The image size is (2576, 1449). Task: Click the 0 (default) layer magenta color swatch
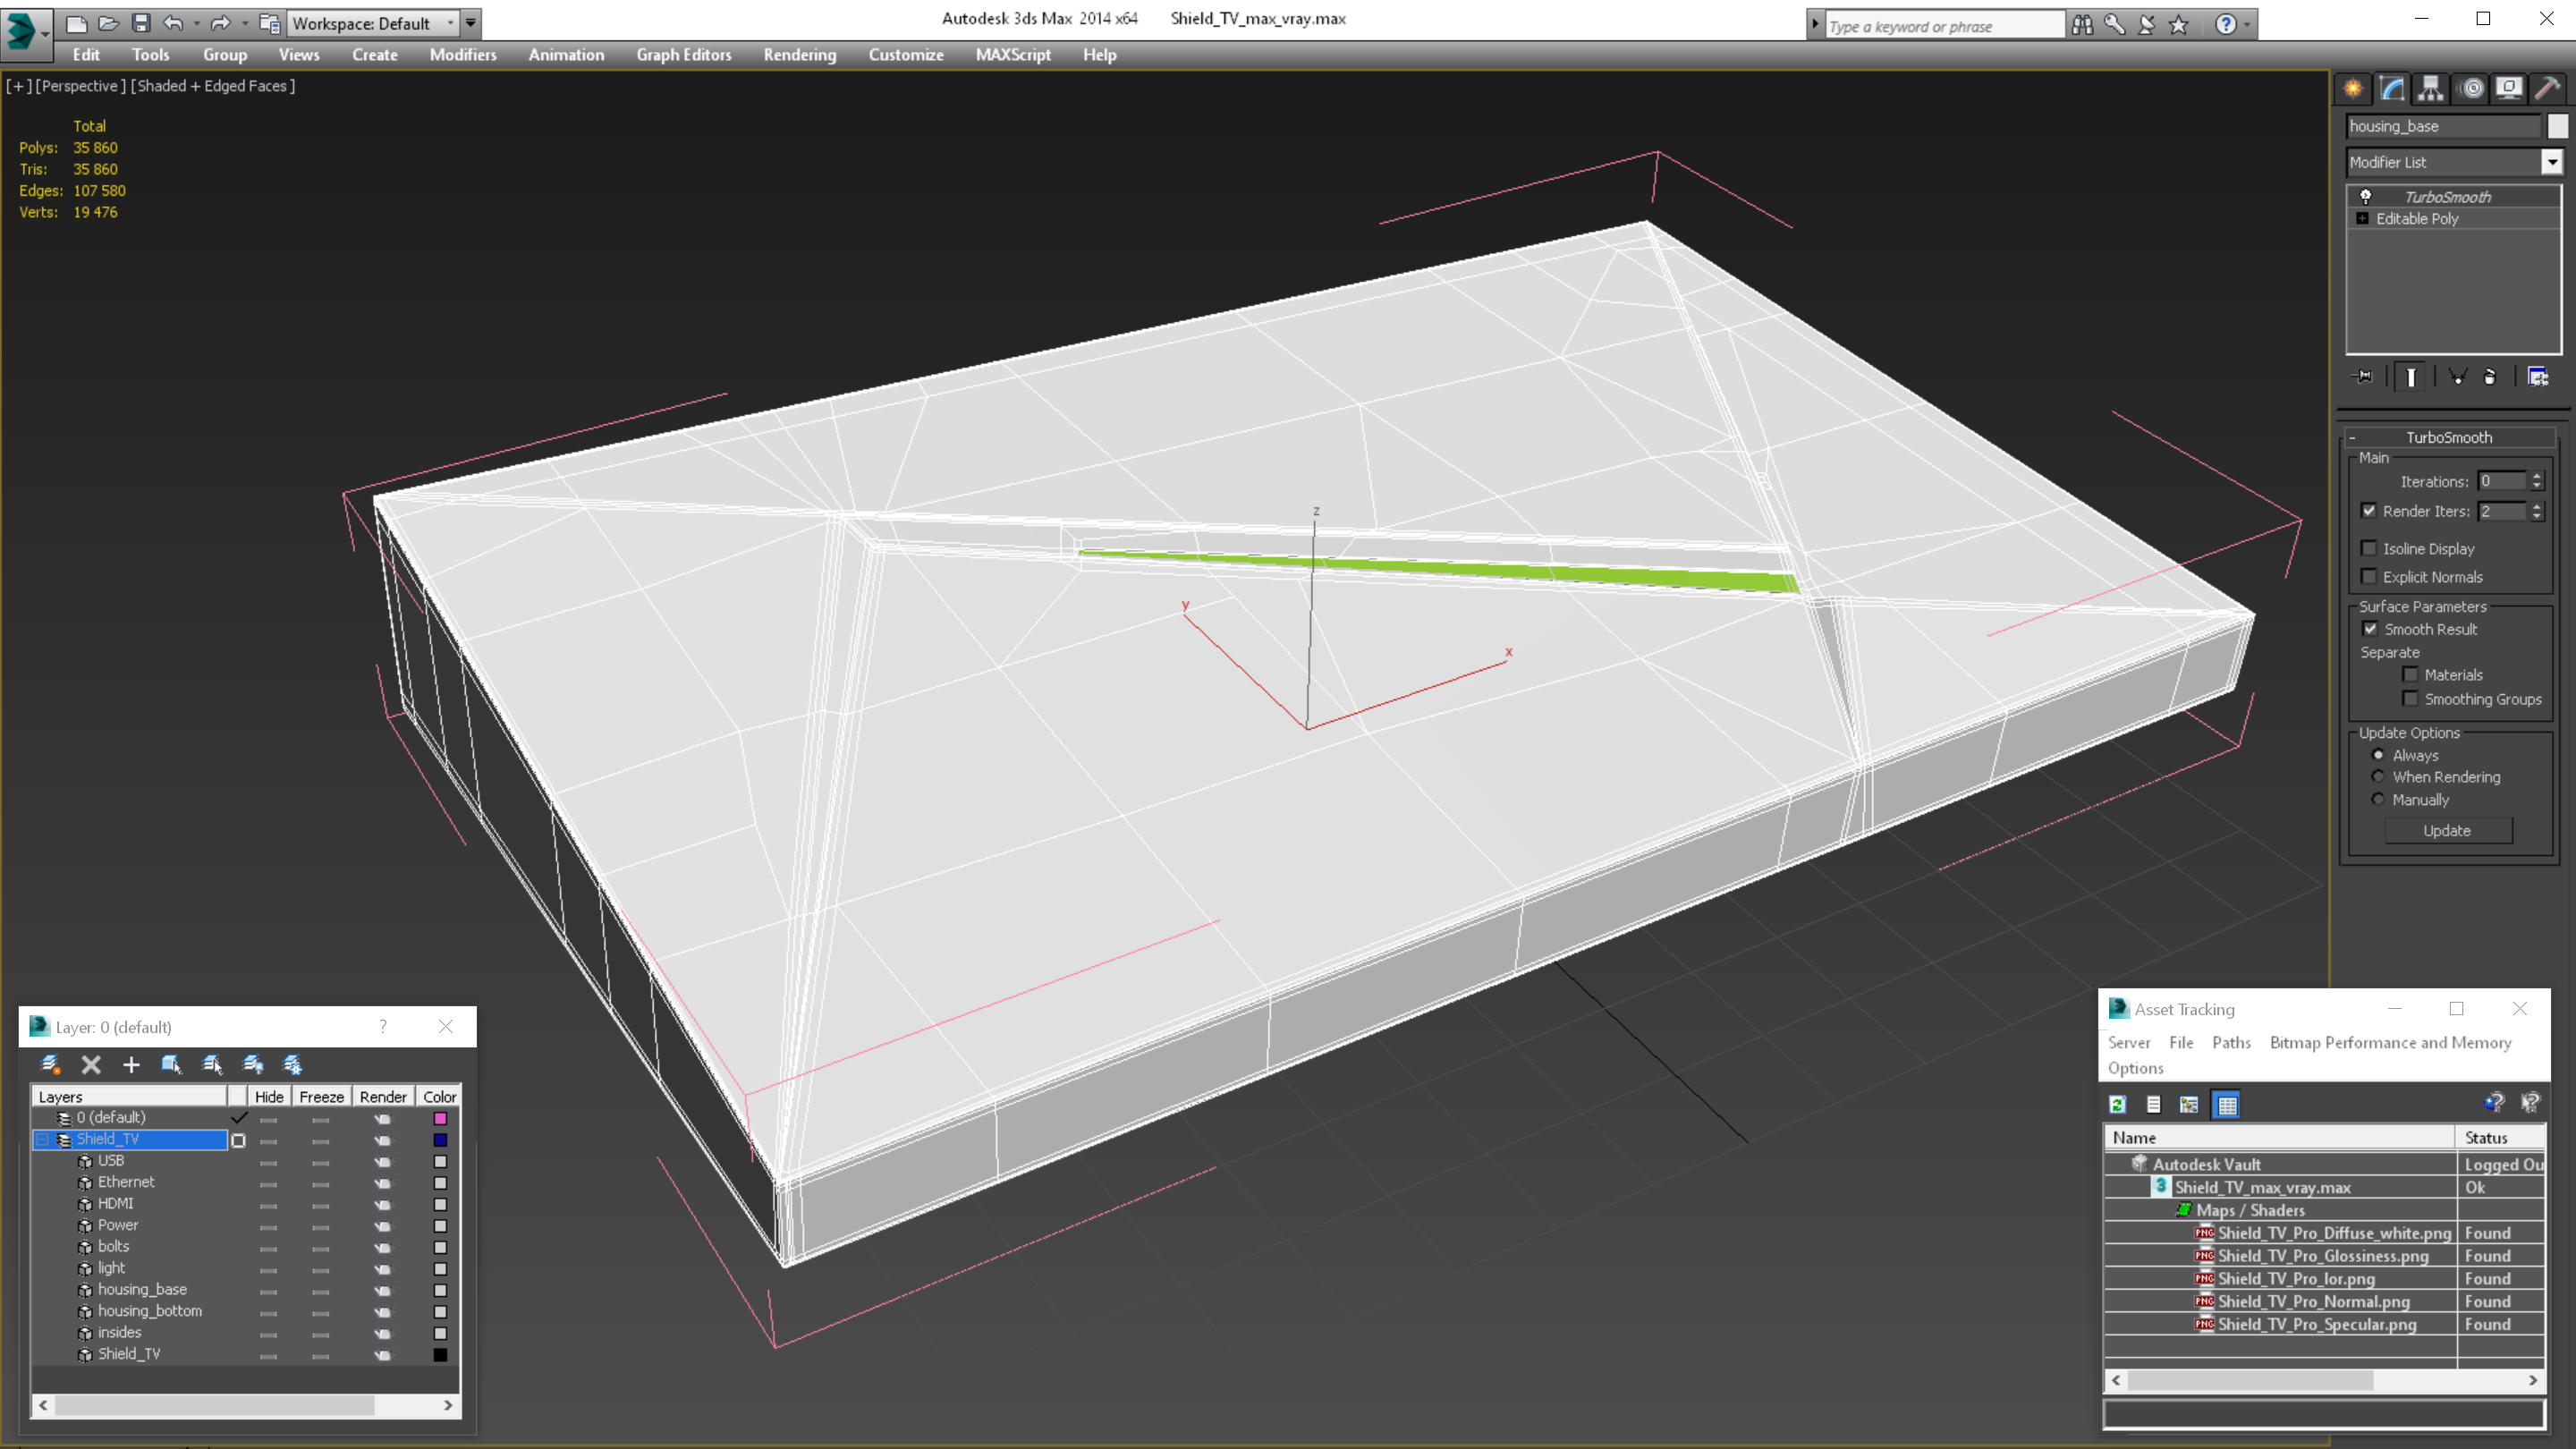(x=440, y=1118)
